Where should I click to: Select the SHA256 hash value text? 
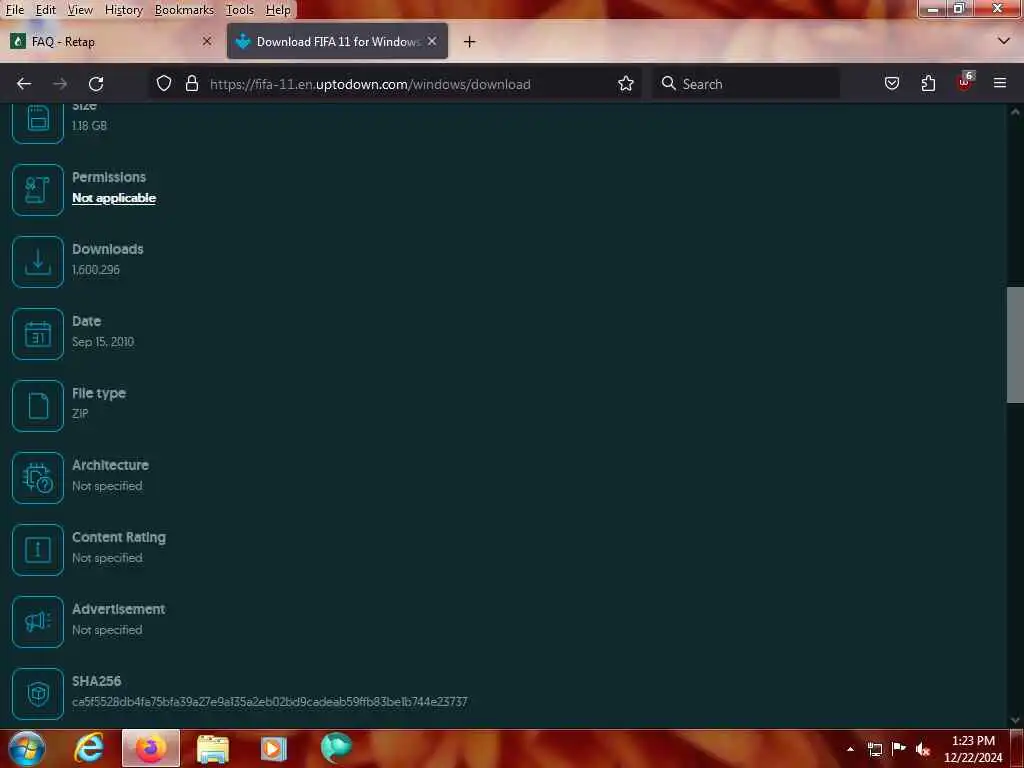tap(270, 702)
